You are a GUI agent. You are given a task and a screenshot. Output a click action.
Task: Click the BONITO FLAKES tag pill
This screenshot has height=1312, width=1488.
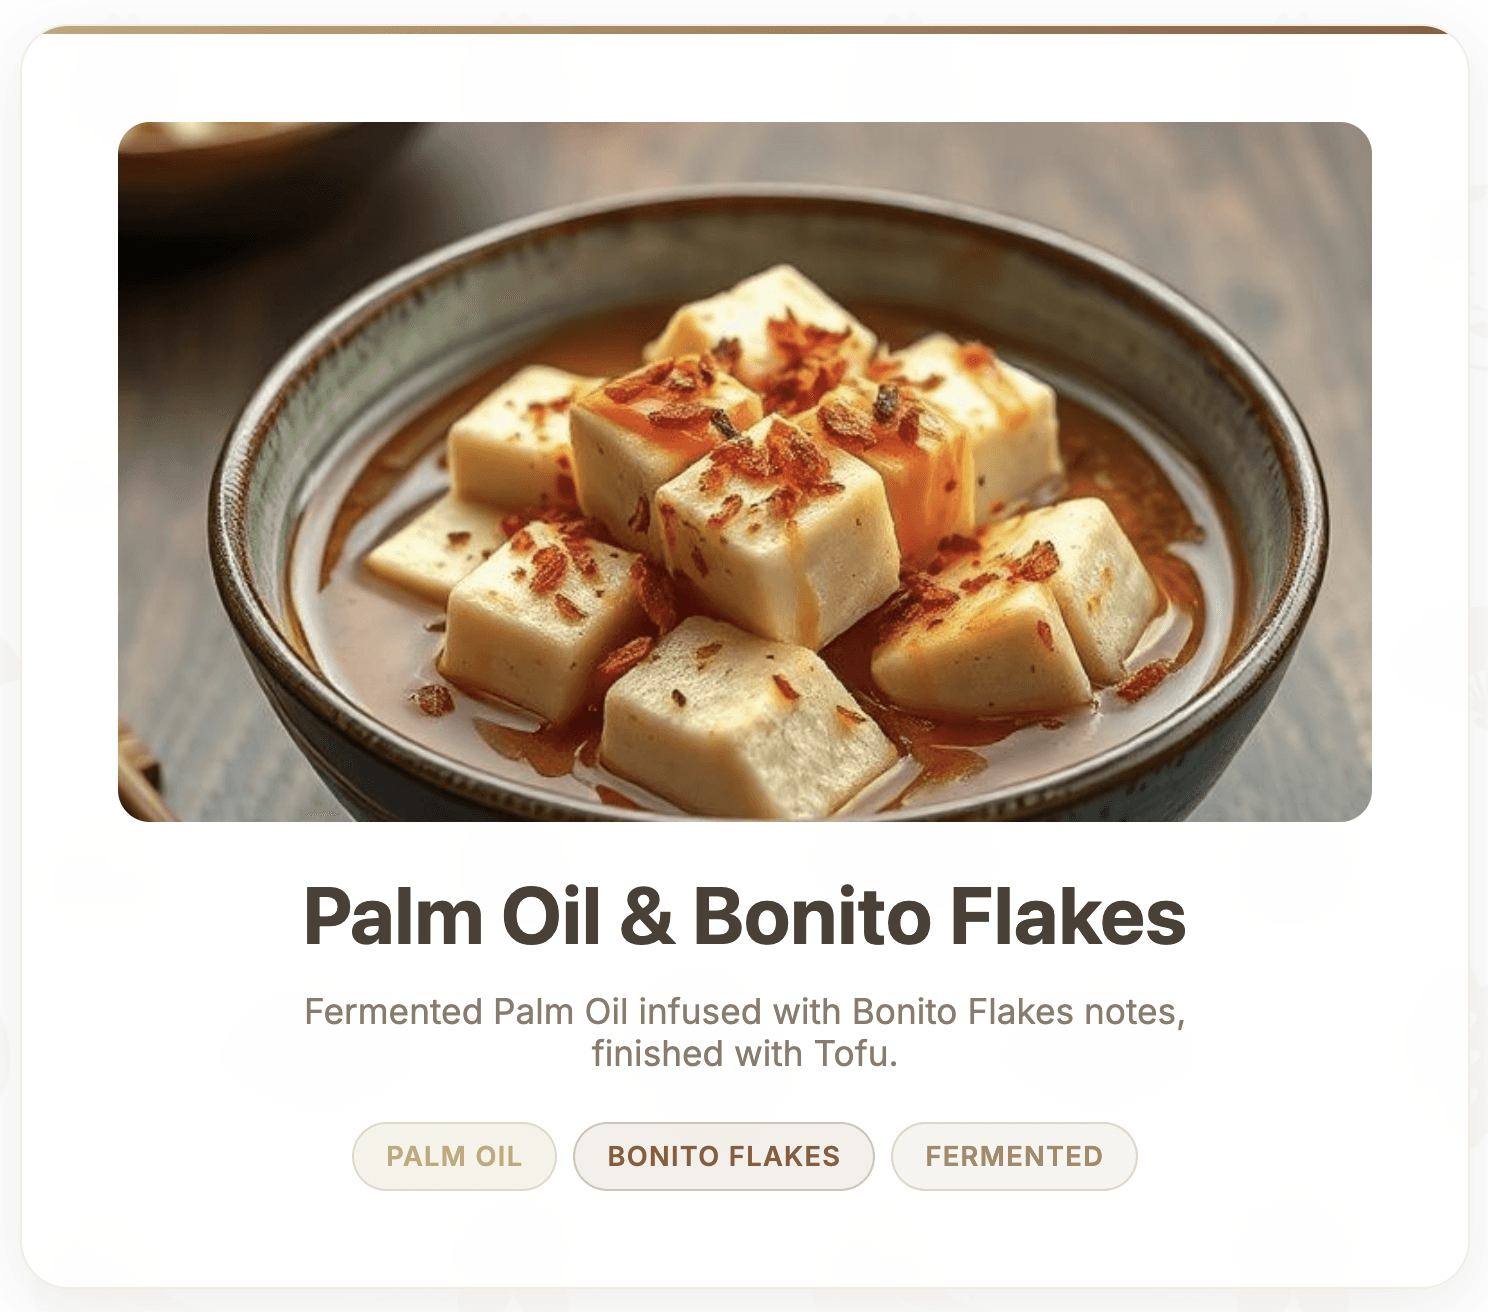click(724, 1156)
